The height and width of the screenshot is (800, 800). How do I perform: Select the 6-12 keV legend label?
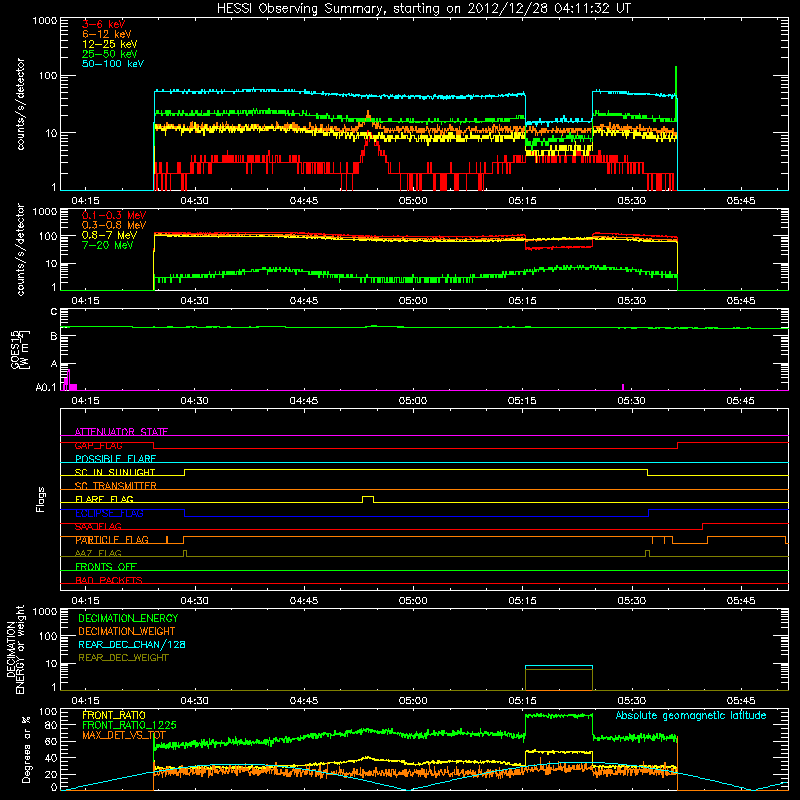tap(107, 34)
